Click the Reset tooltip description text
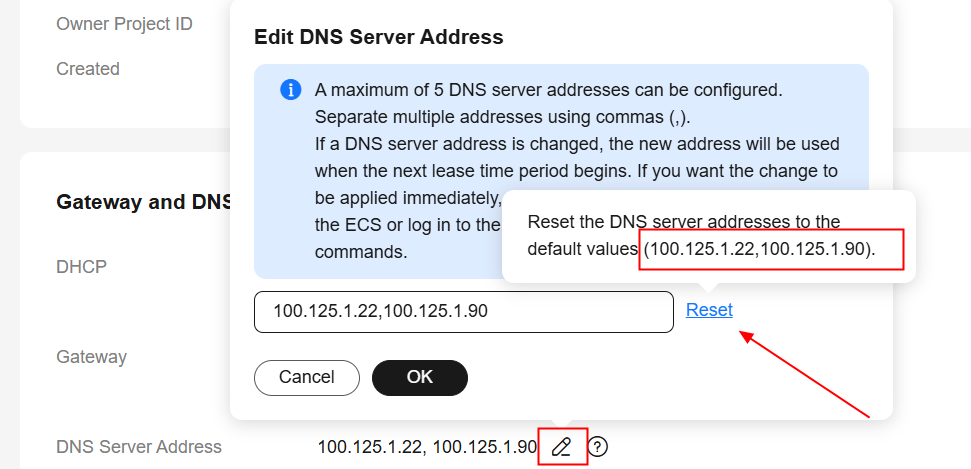The height and width of the screenshot is (469, 971). pyautogui.click(x=684, y=221)
